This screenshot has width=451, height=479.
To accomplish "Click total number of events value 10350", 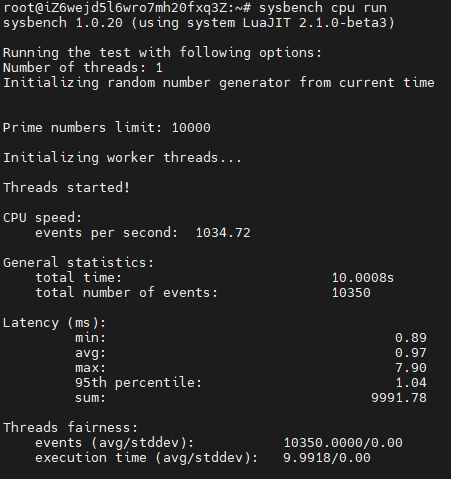I will pyautogui.click(x=351, y=293).
